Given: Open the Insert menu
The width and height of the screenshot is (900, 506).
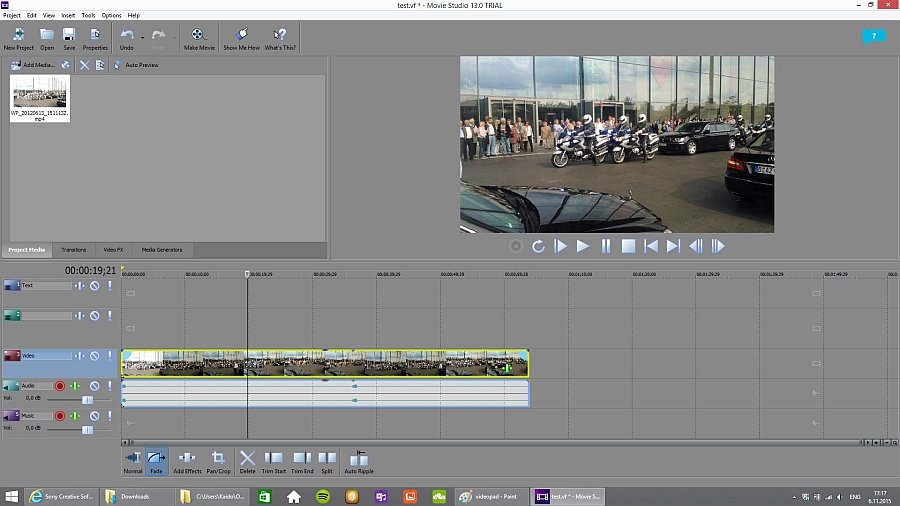Looking at the screenshot, I should click(x=68, y=15).
